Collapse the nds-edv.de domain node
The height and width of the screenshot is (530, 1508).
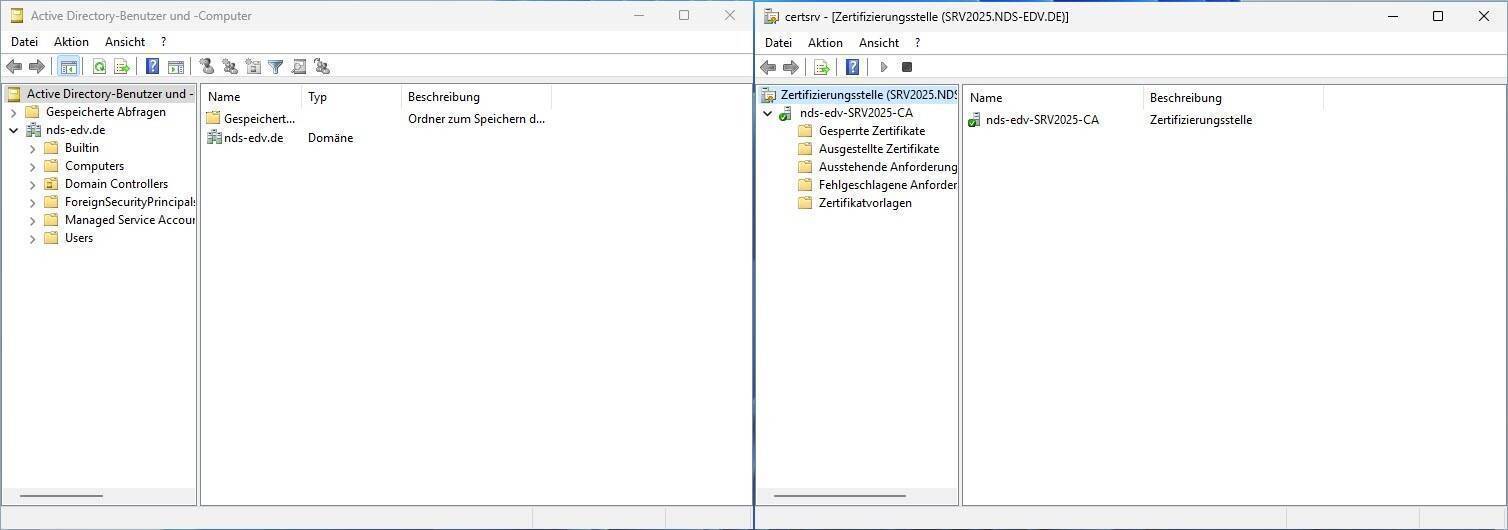(14, 131)
